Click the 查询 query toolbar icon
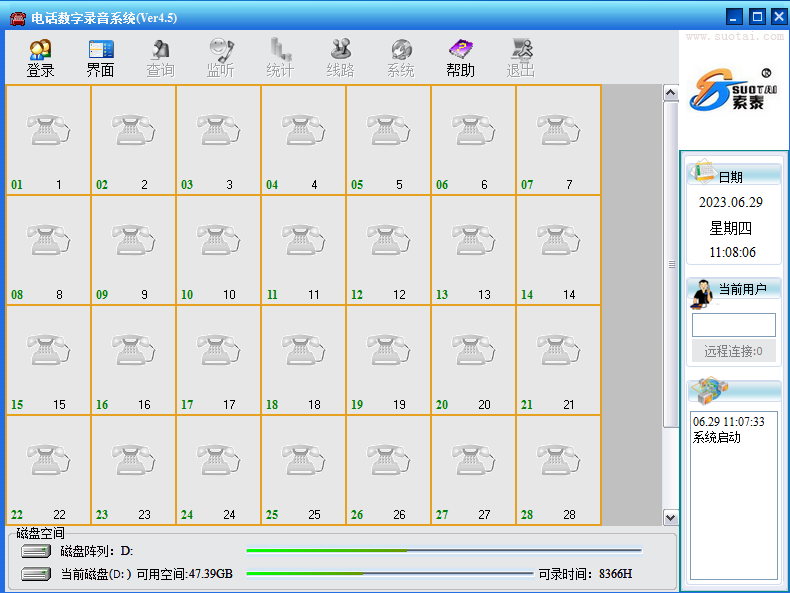The height and width of the screenshot is (593, 790). tap(160, 58)
